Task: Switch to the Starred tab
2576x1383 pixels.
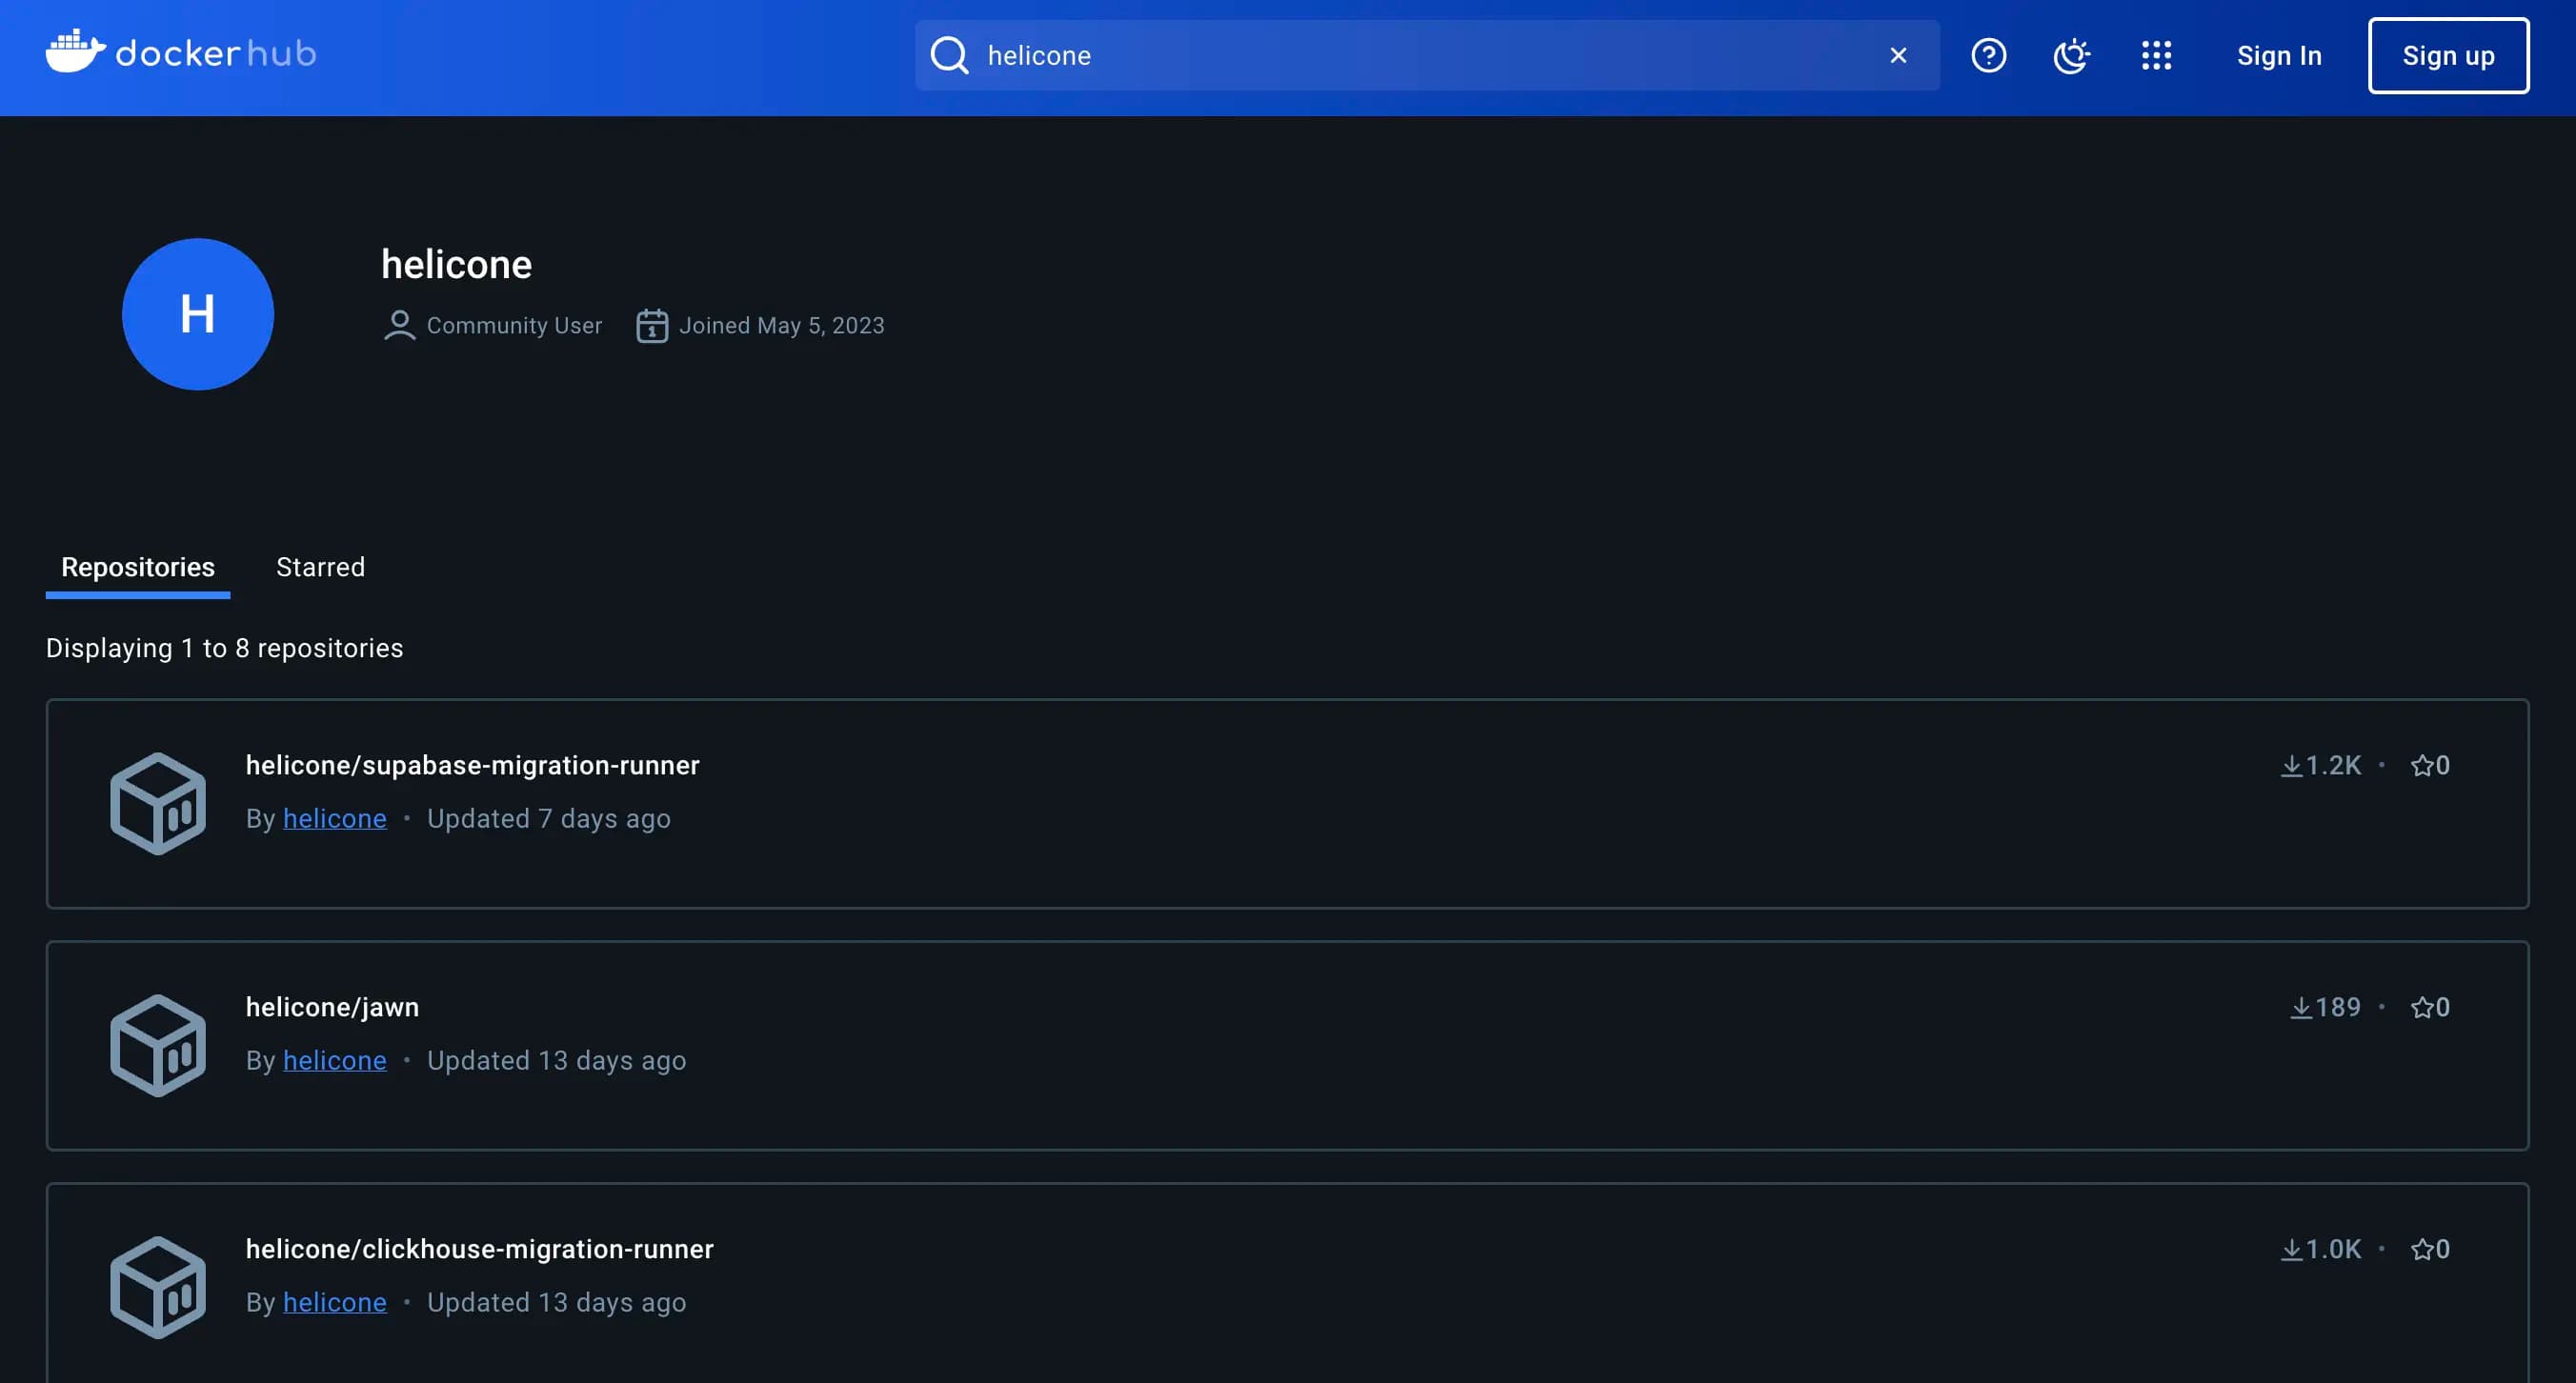Action: (320, 567)
